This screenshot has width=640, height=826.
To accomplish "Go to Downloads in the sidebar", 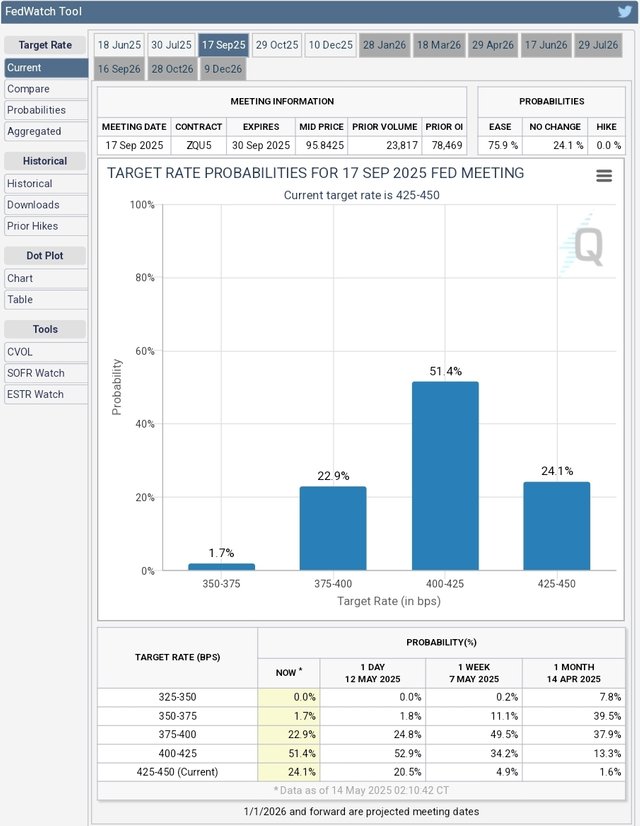I will pos(46,205).
